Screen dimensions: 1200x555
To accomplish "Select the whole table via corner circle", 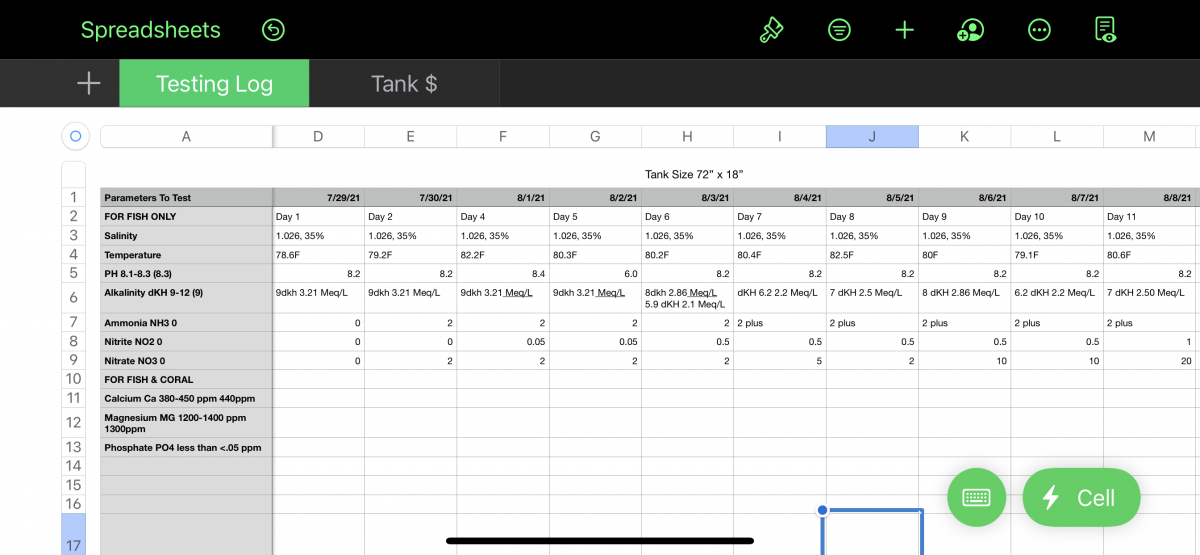I will point(76,136).
